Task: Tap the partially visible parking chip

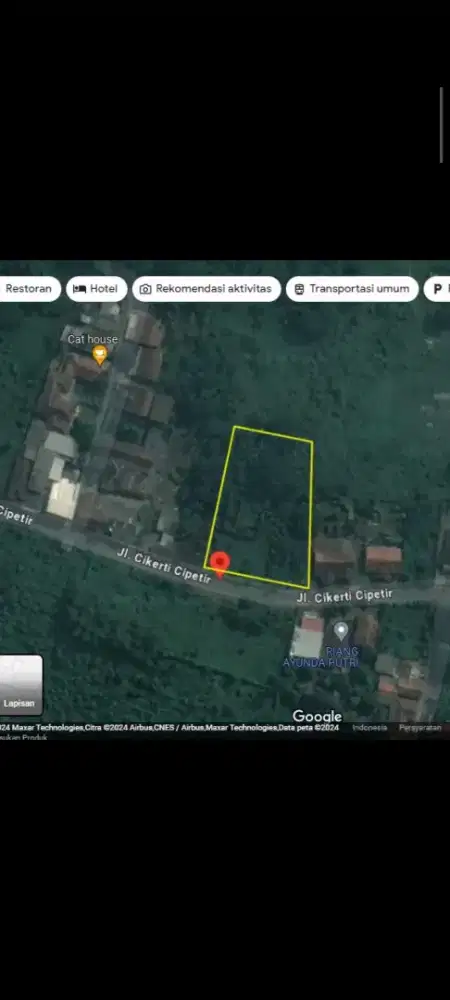Action: (x=438, y=288)
